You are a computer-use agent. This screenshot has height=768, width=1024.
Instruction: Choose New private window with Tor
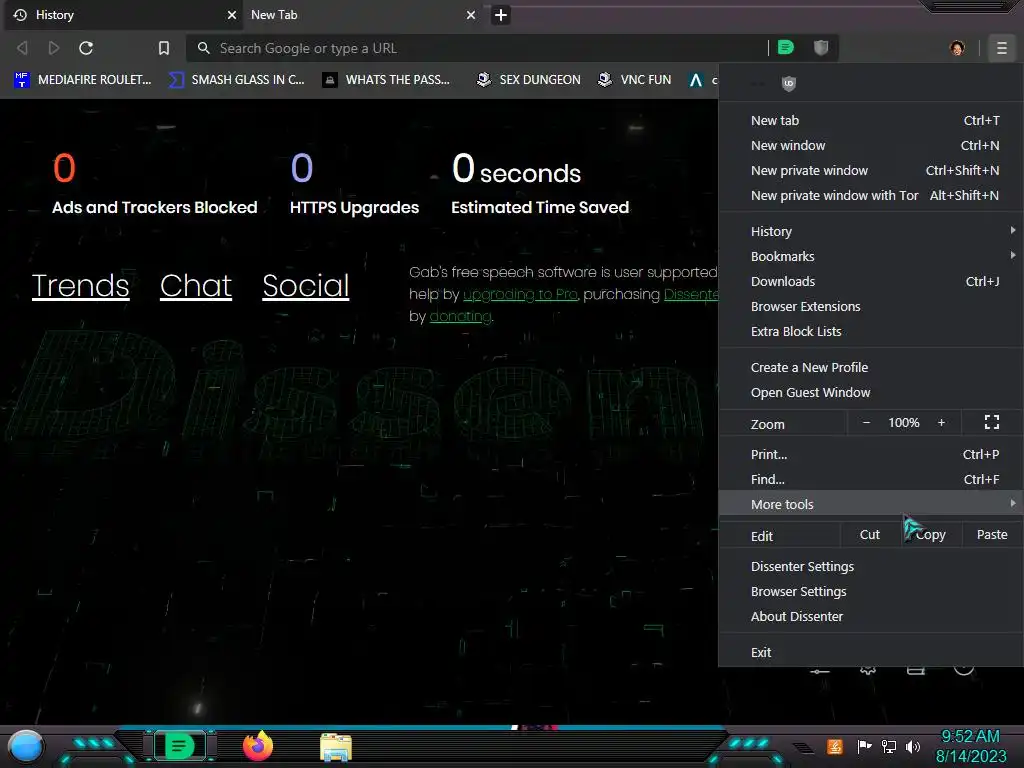(x=871, y=195)
